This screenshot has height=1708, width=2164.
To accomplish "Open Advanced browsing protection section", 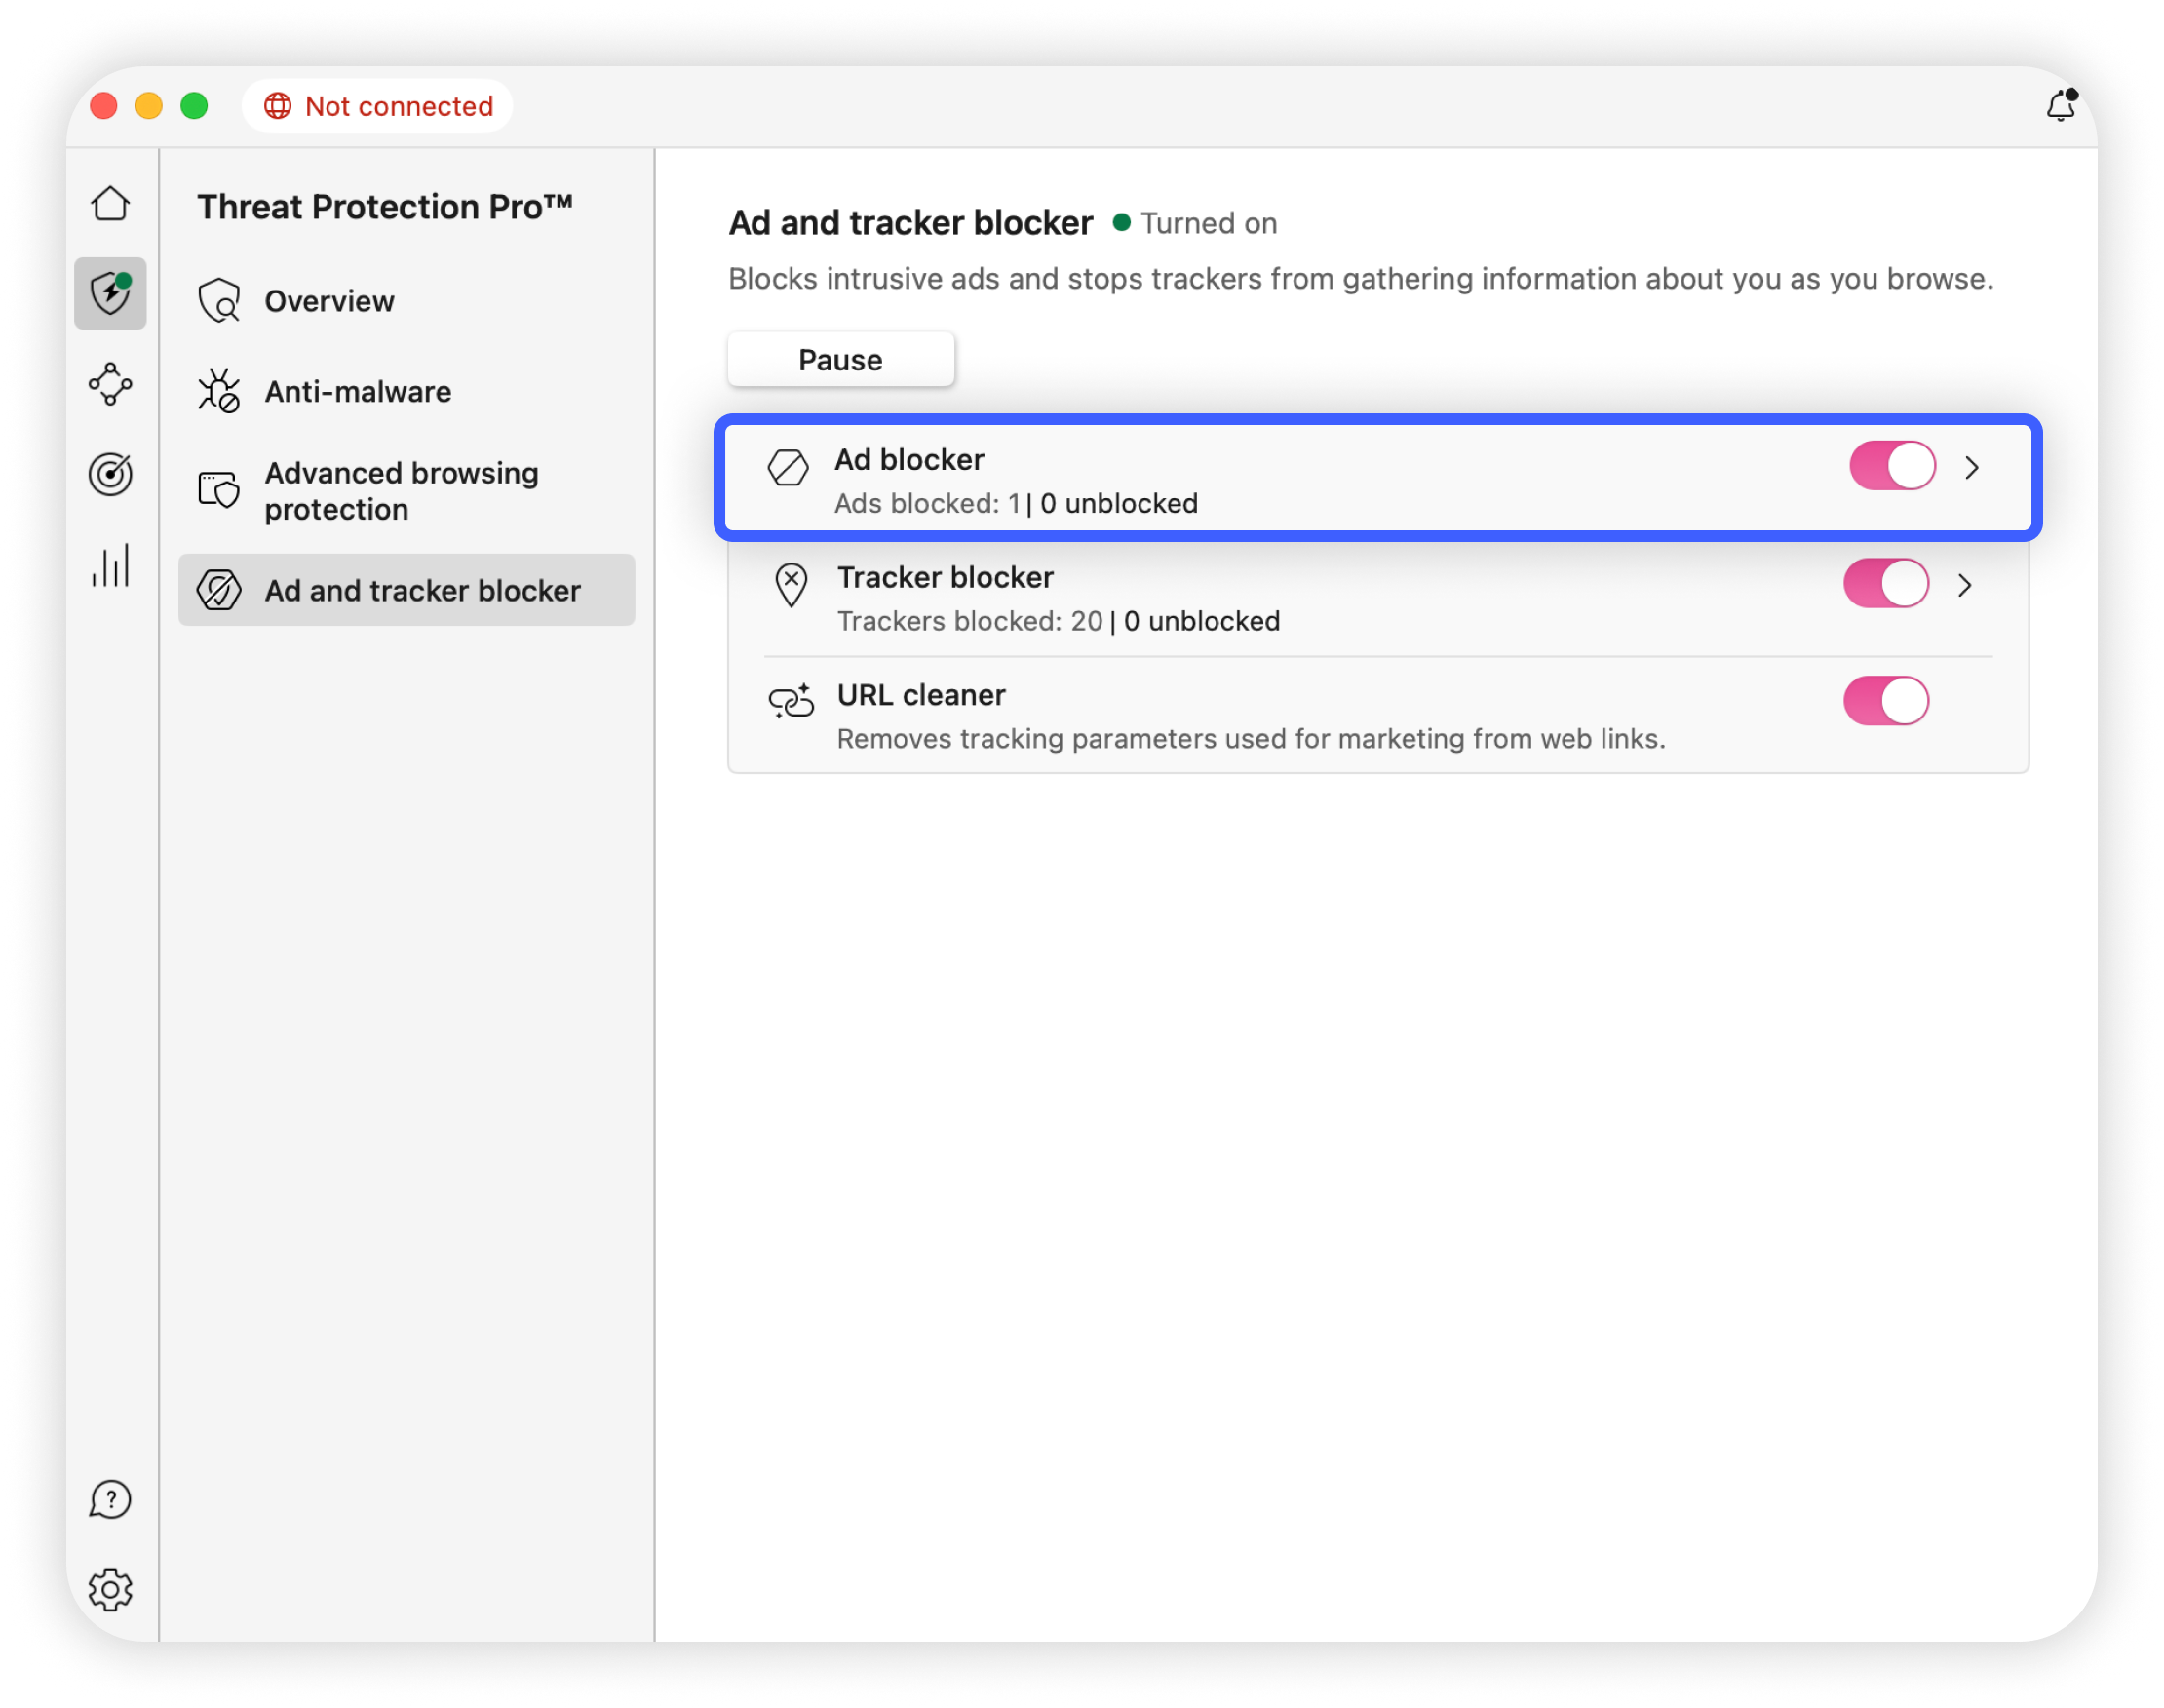I will [400, 491].
